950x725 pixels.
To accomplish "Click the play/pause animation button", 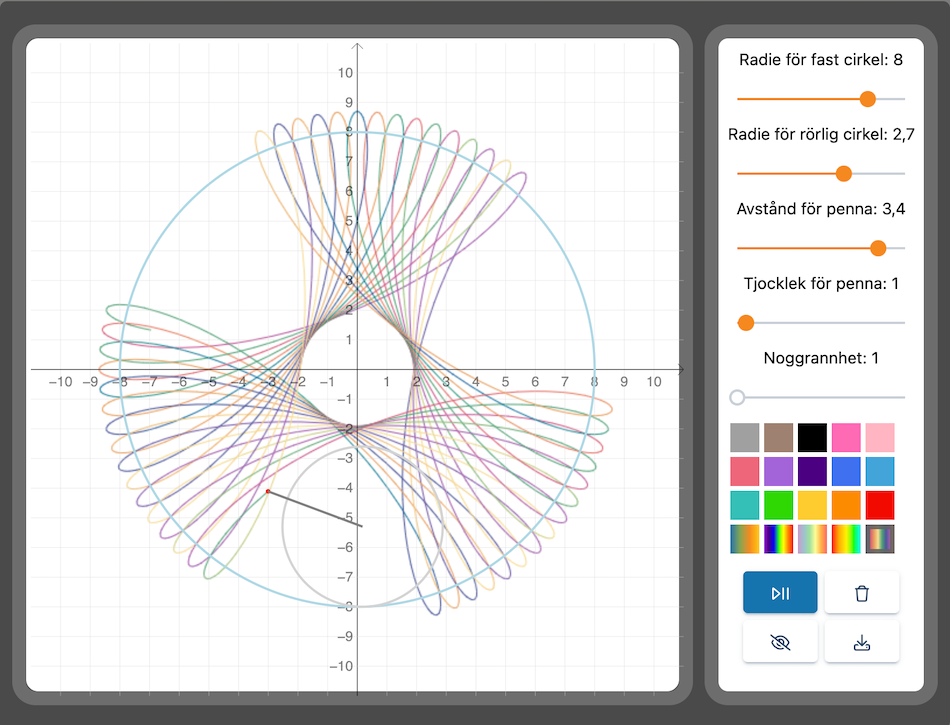I will [x=780, y=592].
